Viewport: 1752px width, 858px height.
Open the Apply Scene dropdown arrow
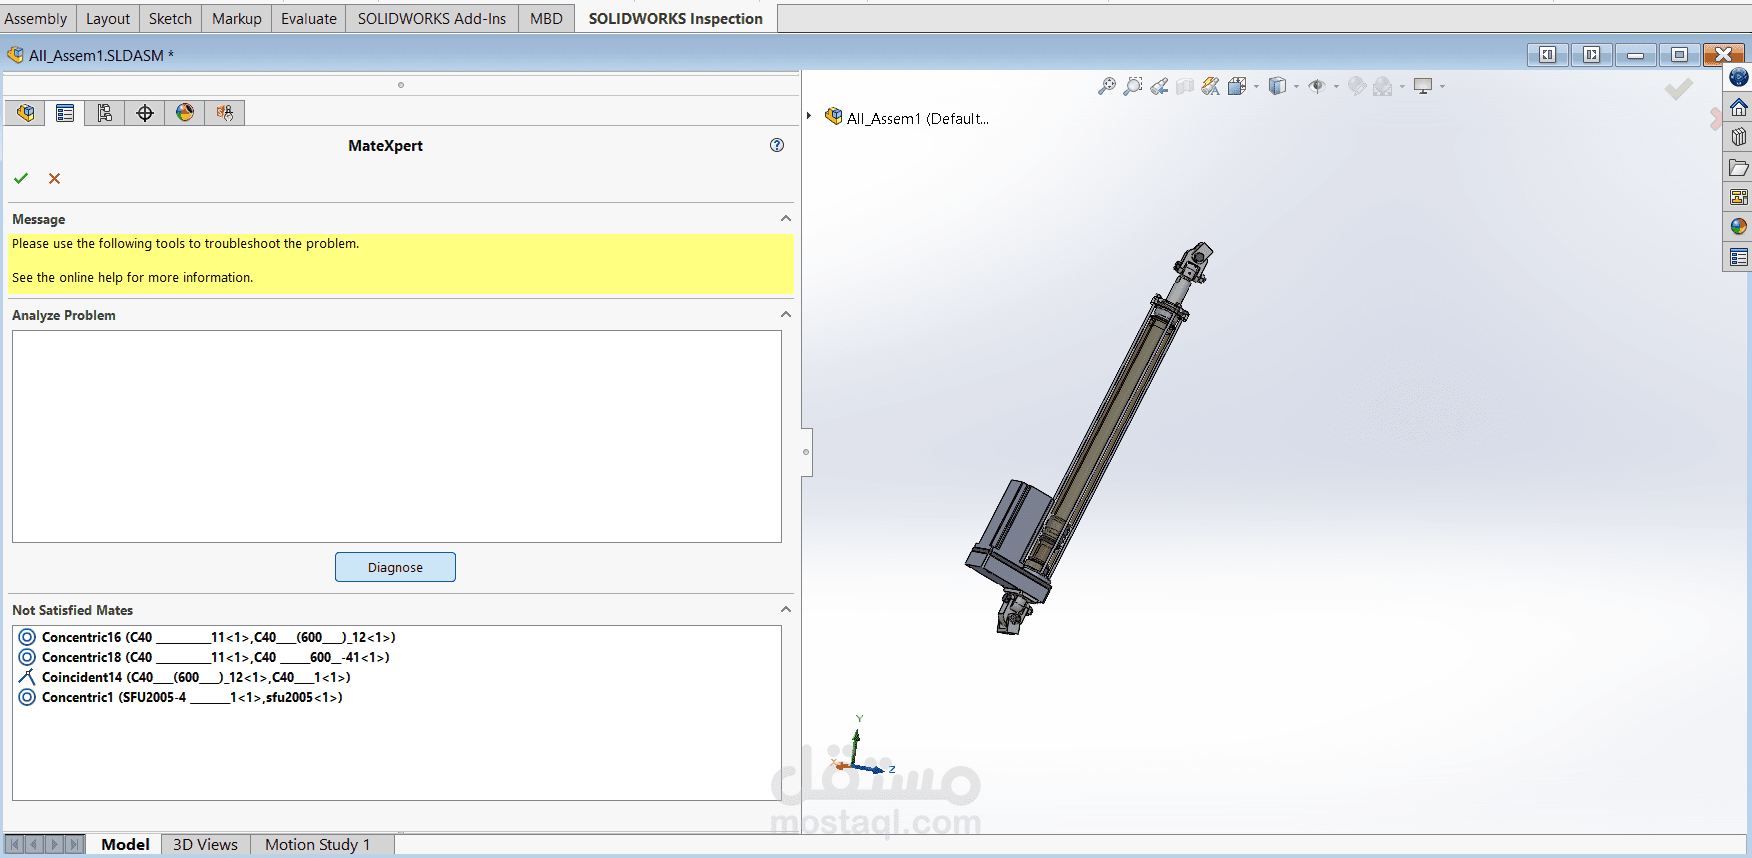coord(1403,87)
